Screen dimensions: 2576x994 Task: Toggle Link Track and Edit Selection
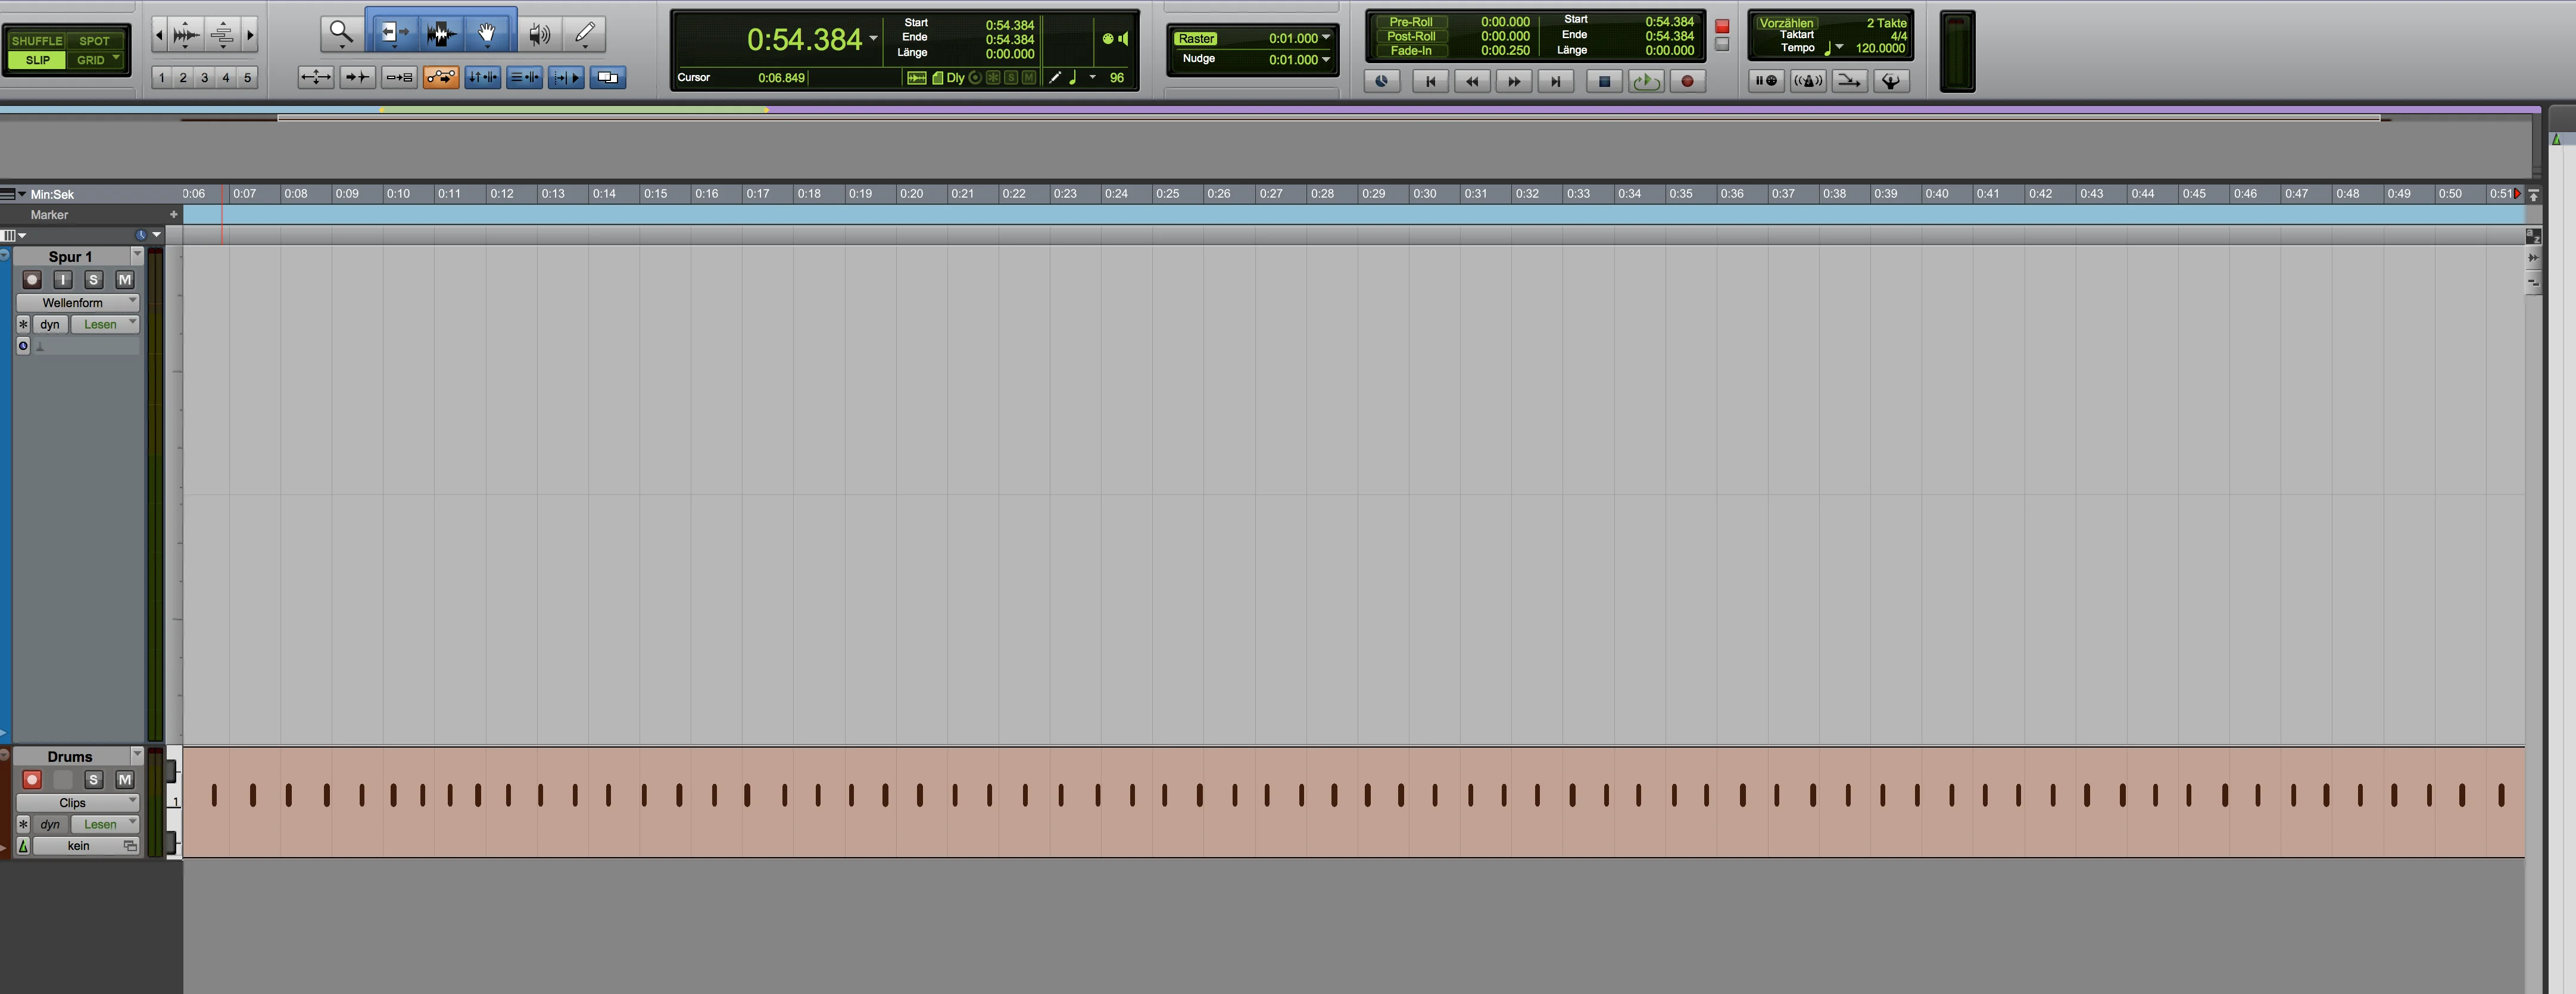click(x=524, y=77)
